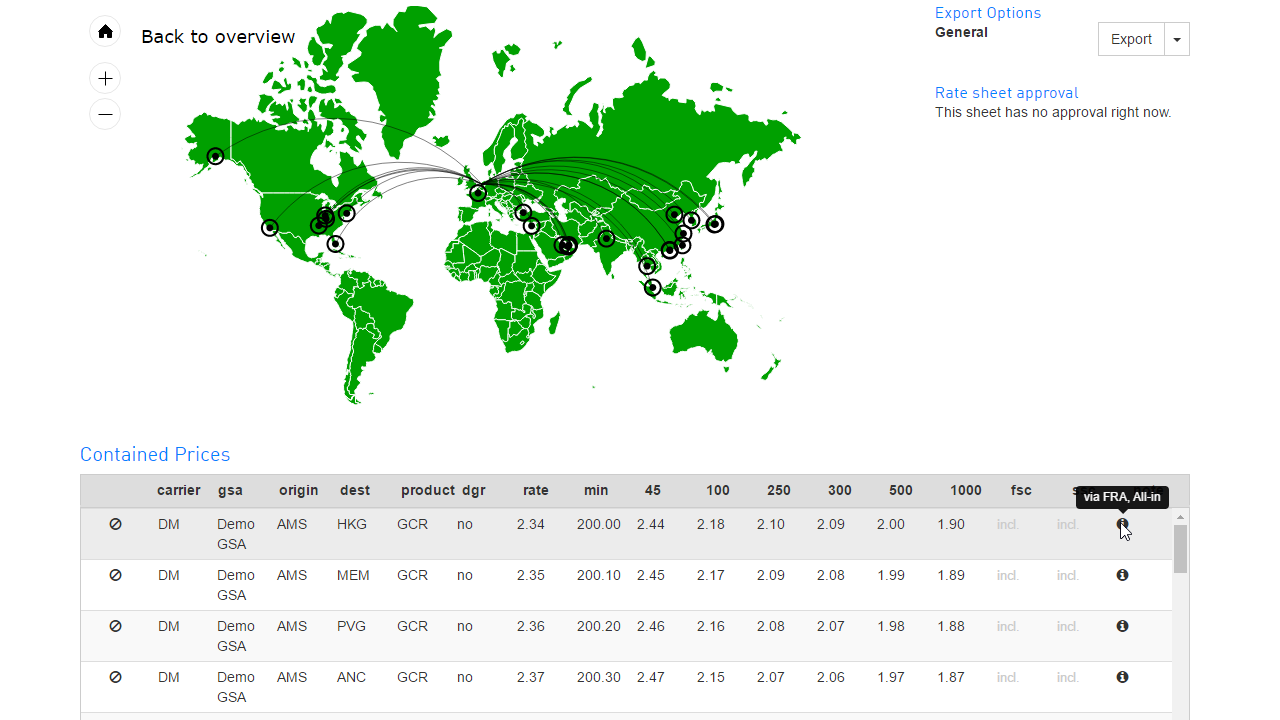Screen dimensions: 1280x720
Task: Toggle the disable icon for ANC row
Action: [x=115, y=677]
